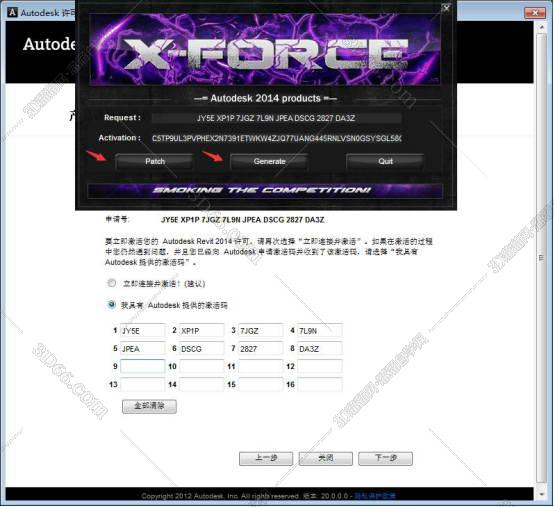
Task: Click empty activation field 12
Action: point(320,366)
